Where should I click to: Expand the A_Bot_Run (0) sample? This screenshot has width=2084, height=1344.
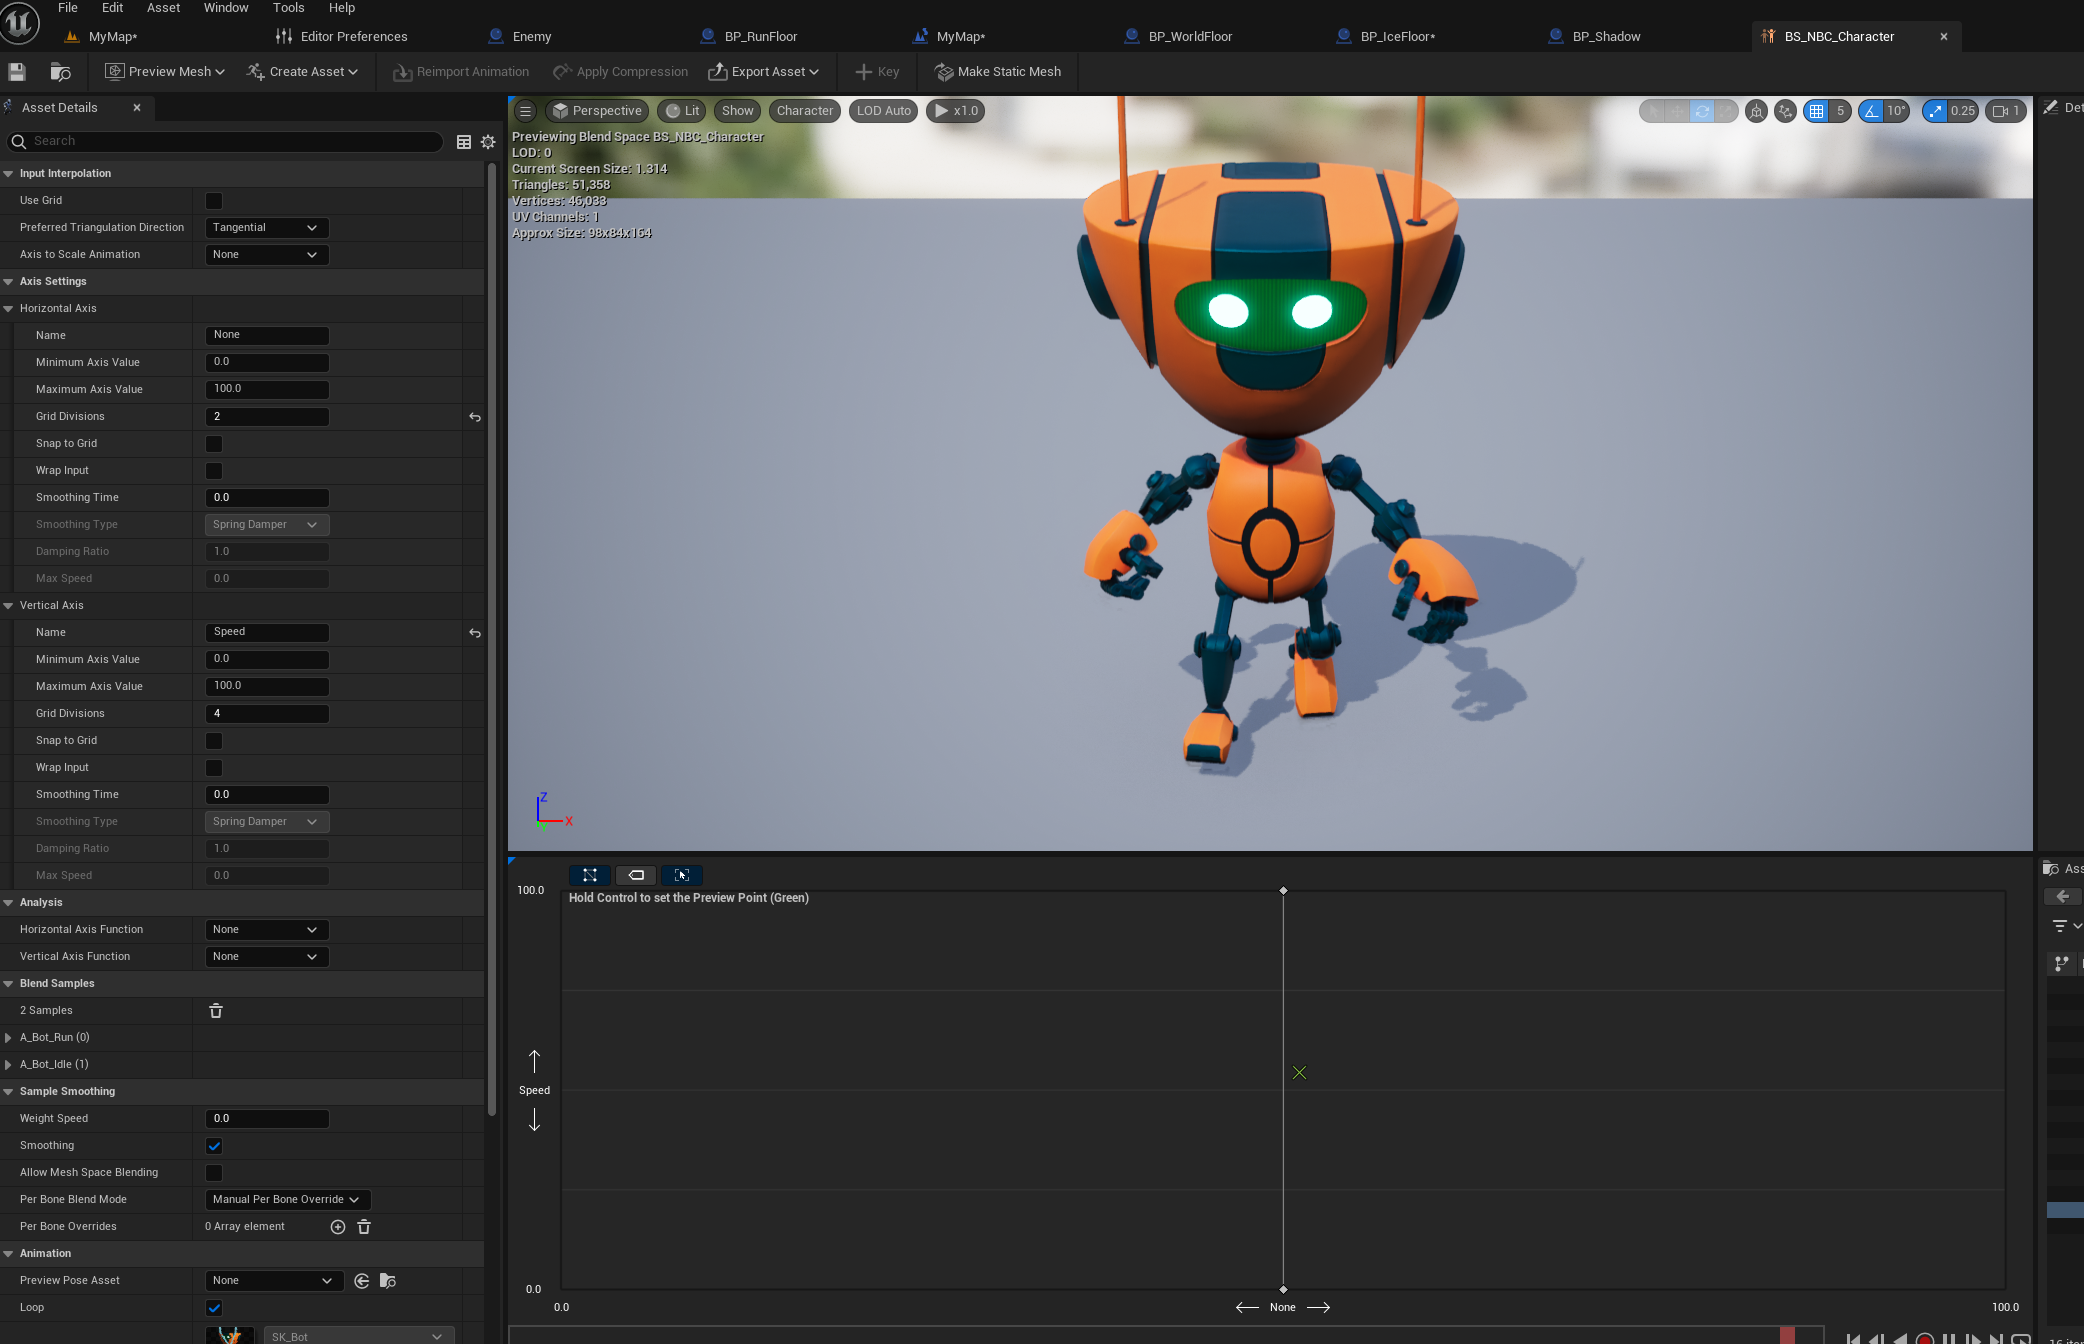point(9,1038)
